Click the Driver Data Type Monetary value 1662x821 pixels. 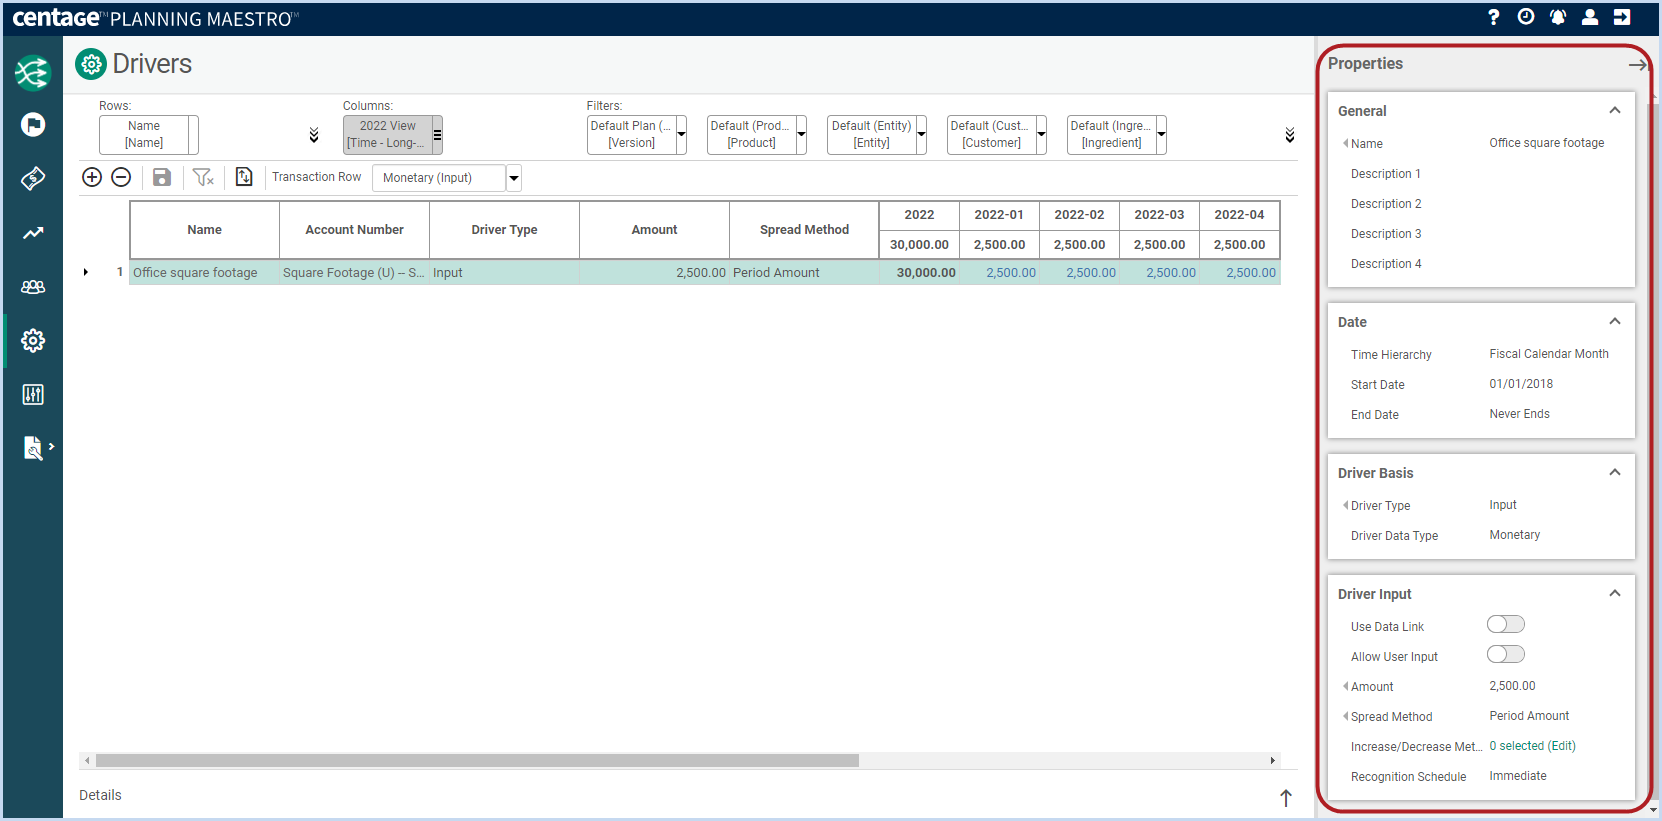[1514, 535]
